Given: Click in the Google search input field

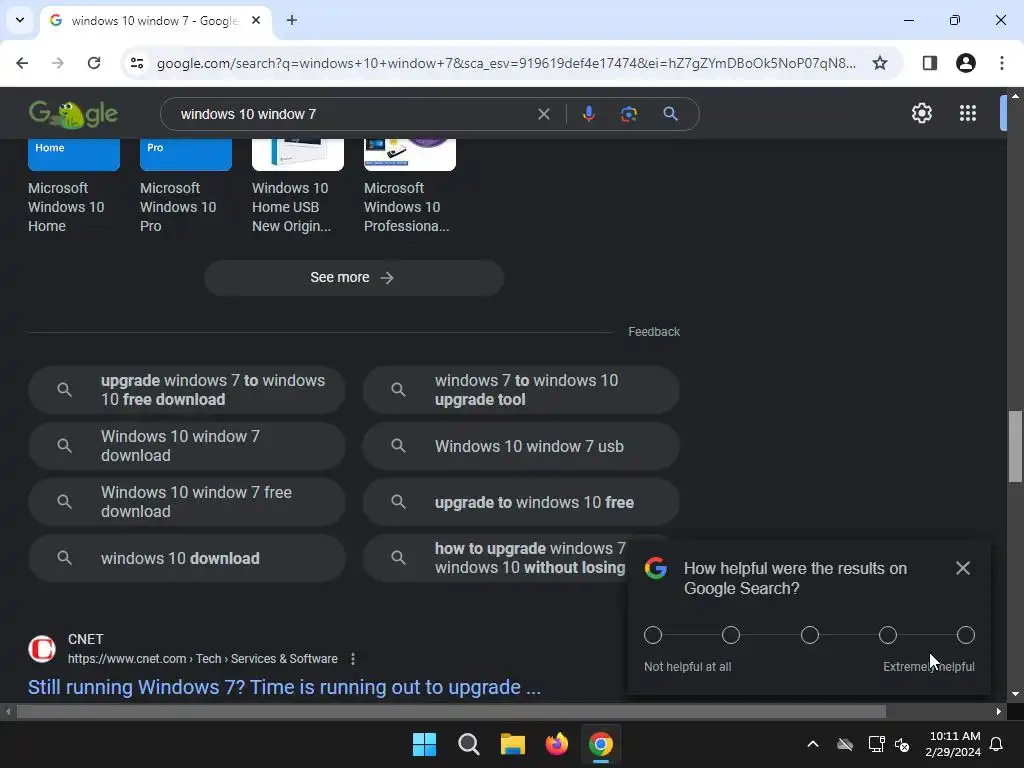Looking at the screenshot, I should coord(353,114).
